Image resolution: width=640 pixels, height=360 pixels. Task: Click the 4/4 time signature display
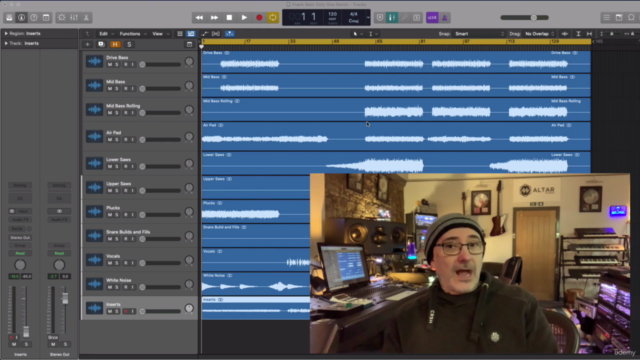click(x=353, y=14)
